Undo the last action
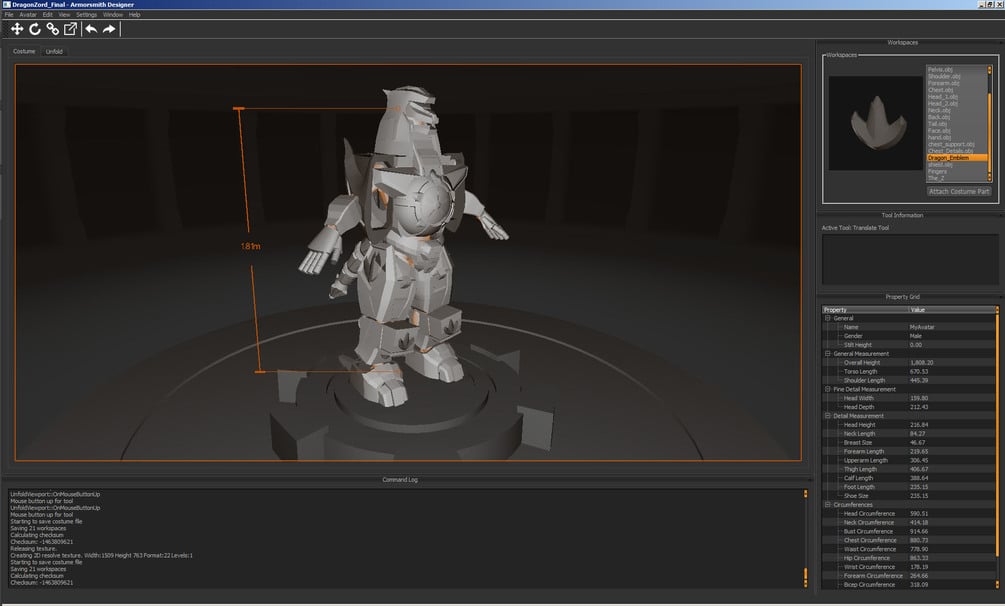Image resolution: width=1005 pixels, height=606 pixels. tap(91, 29)
